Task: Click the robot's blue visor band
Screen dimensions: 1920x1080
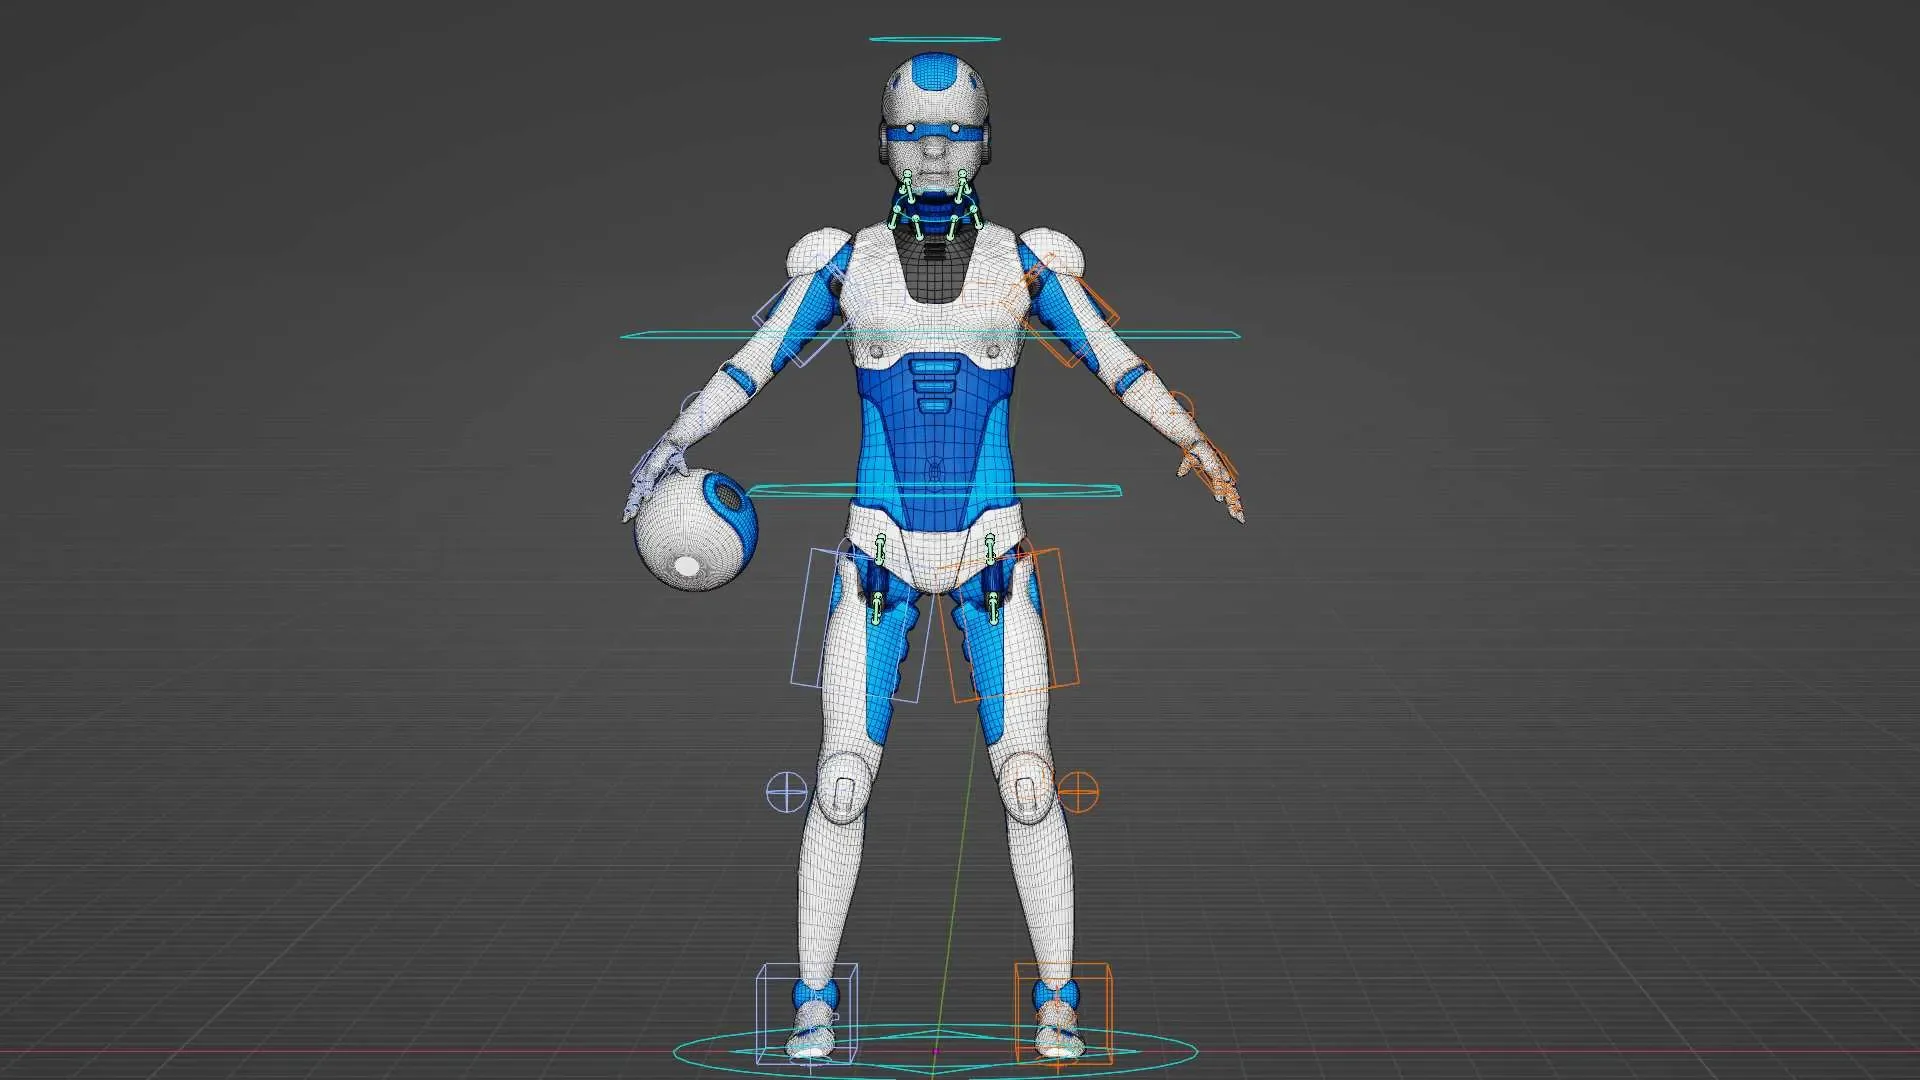Action: pyautogui.click(x=933, y=131)
